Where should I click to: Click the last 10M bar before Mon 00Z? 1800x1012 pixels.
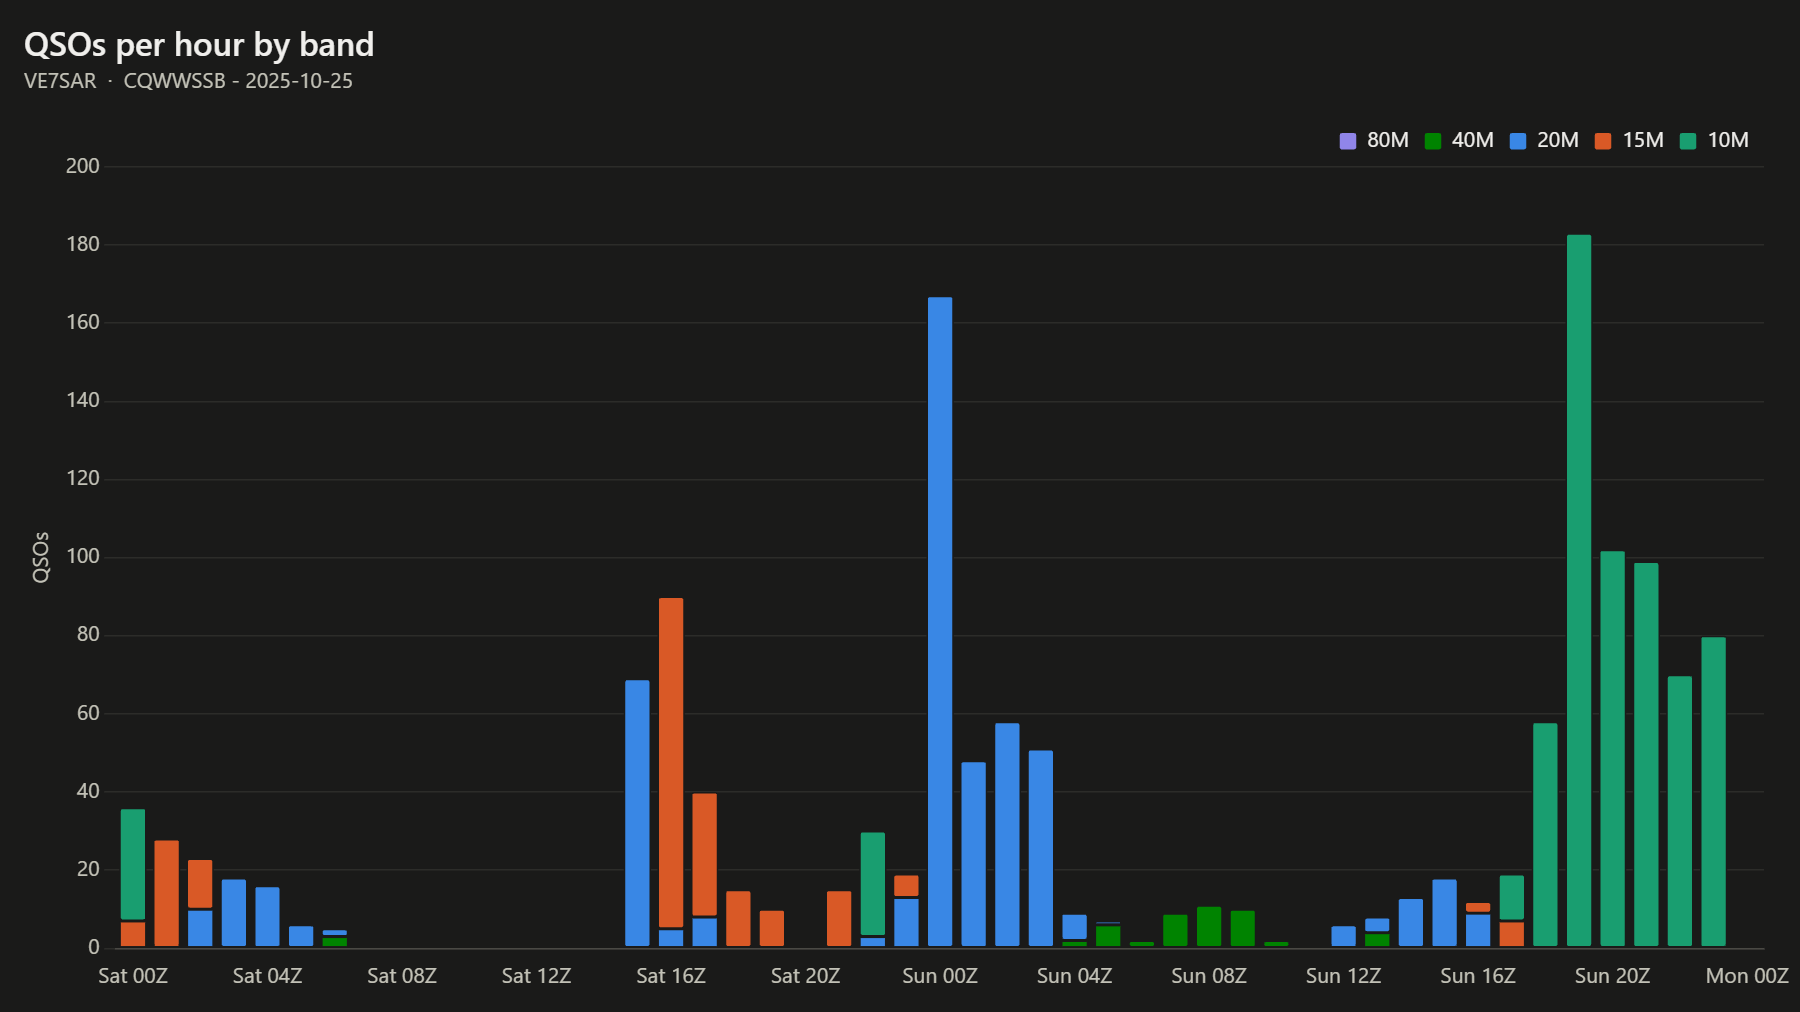(1713, 792)
